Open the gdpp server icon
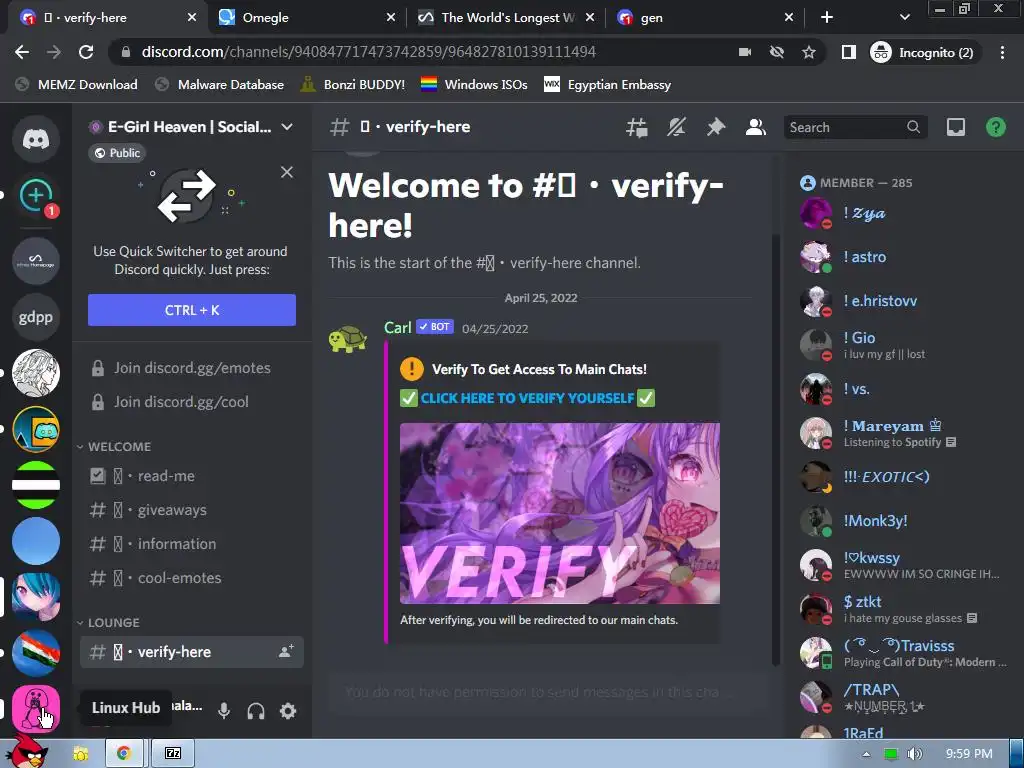The image size is (1024, 768). point(36,317)
